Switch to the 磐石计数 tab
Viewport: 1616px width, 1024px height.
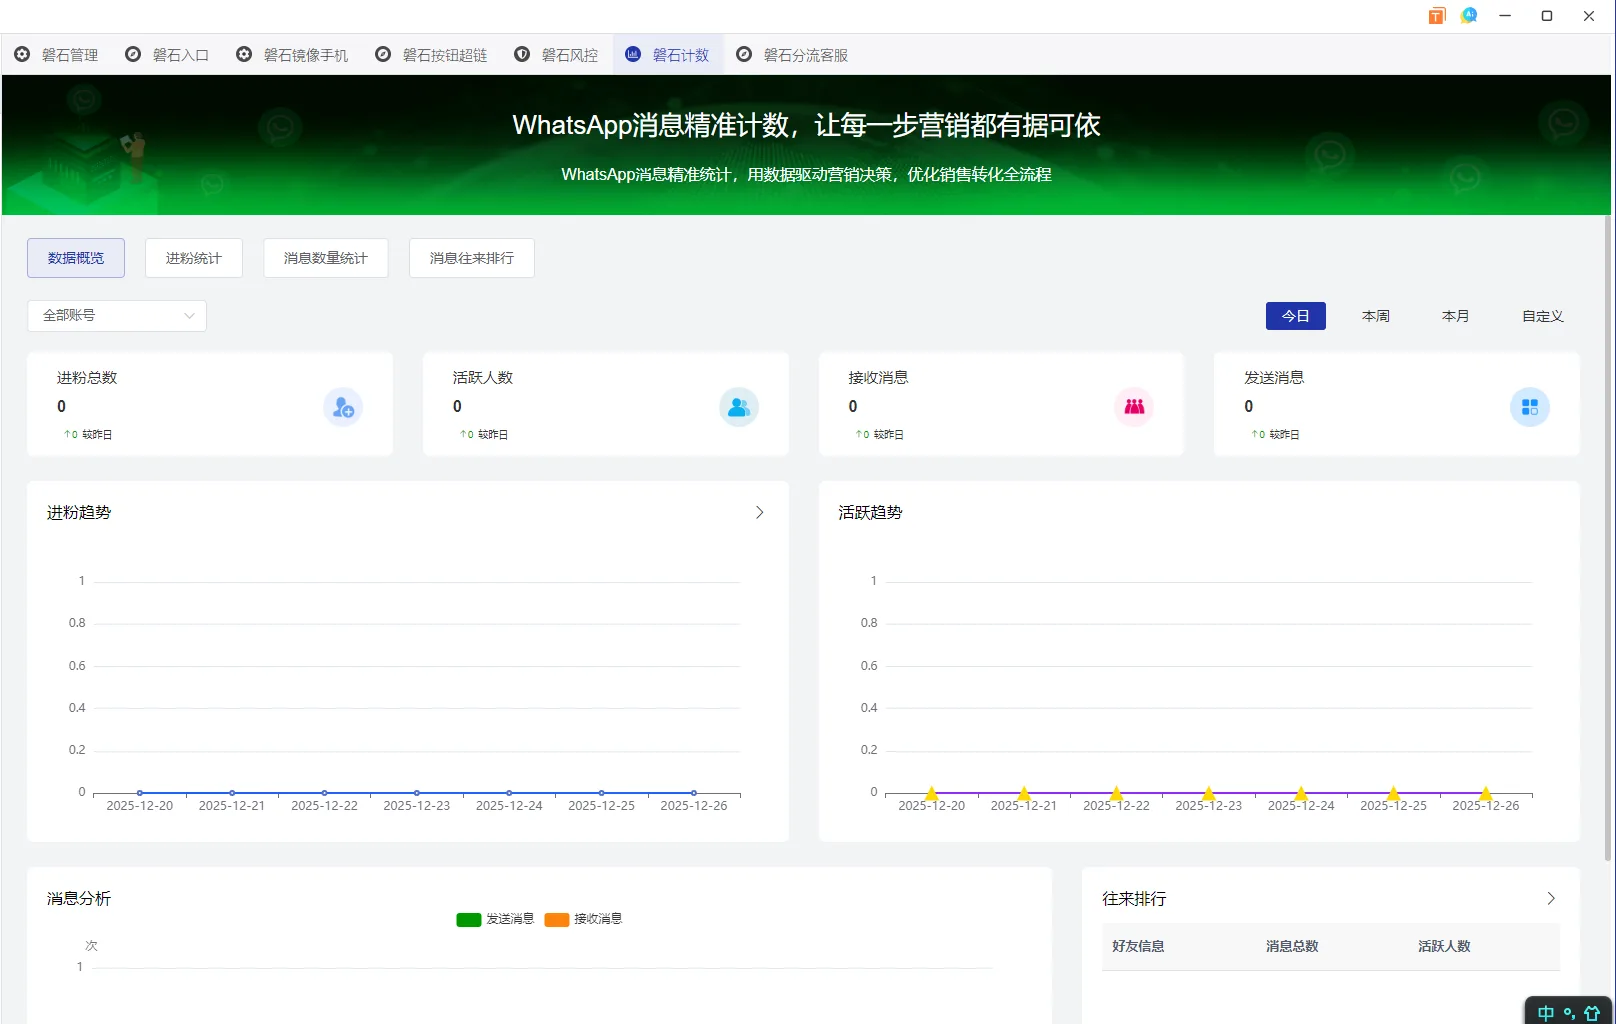coord(668,54)
